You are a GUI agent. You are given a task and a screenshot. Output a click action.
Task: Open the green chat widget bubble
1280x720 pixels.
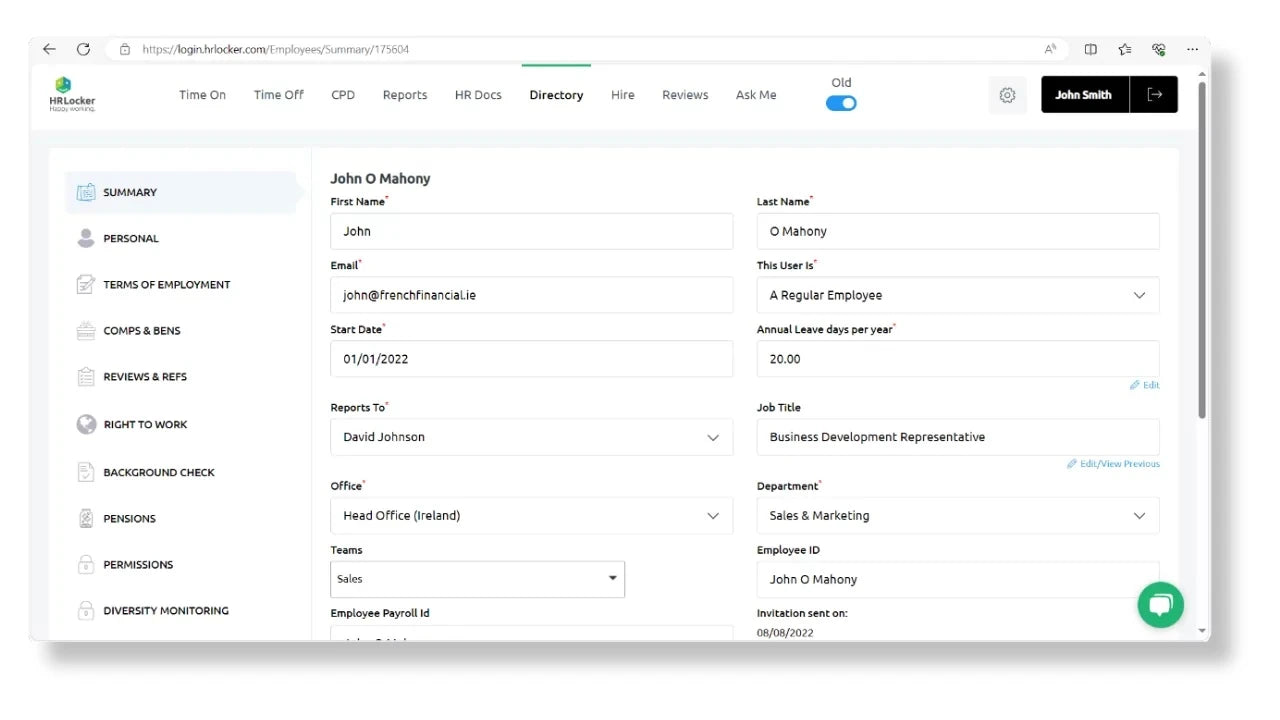[x=1160, y=605]
